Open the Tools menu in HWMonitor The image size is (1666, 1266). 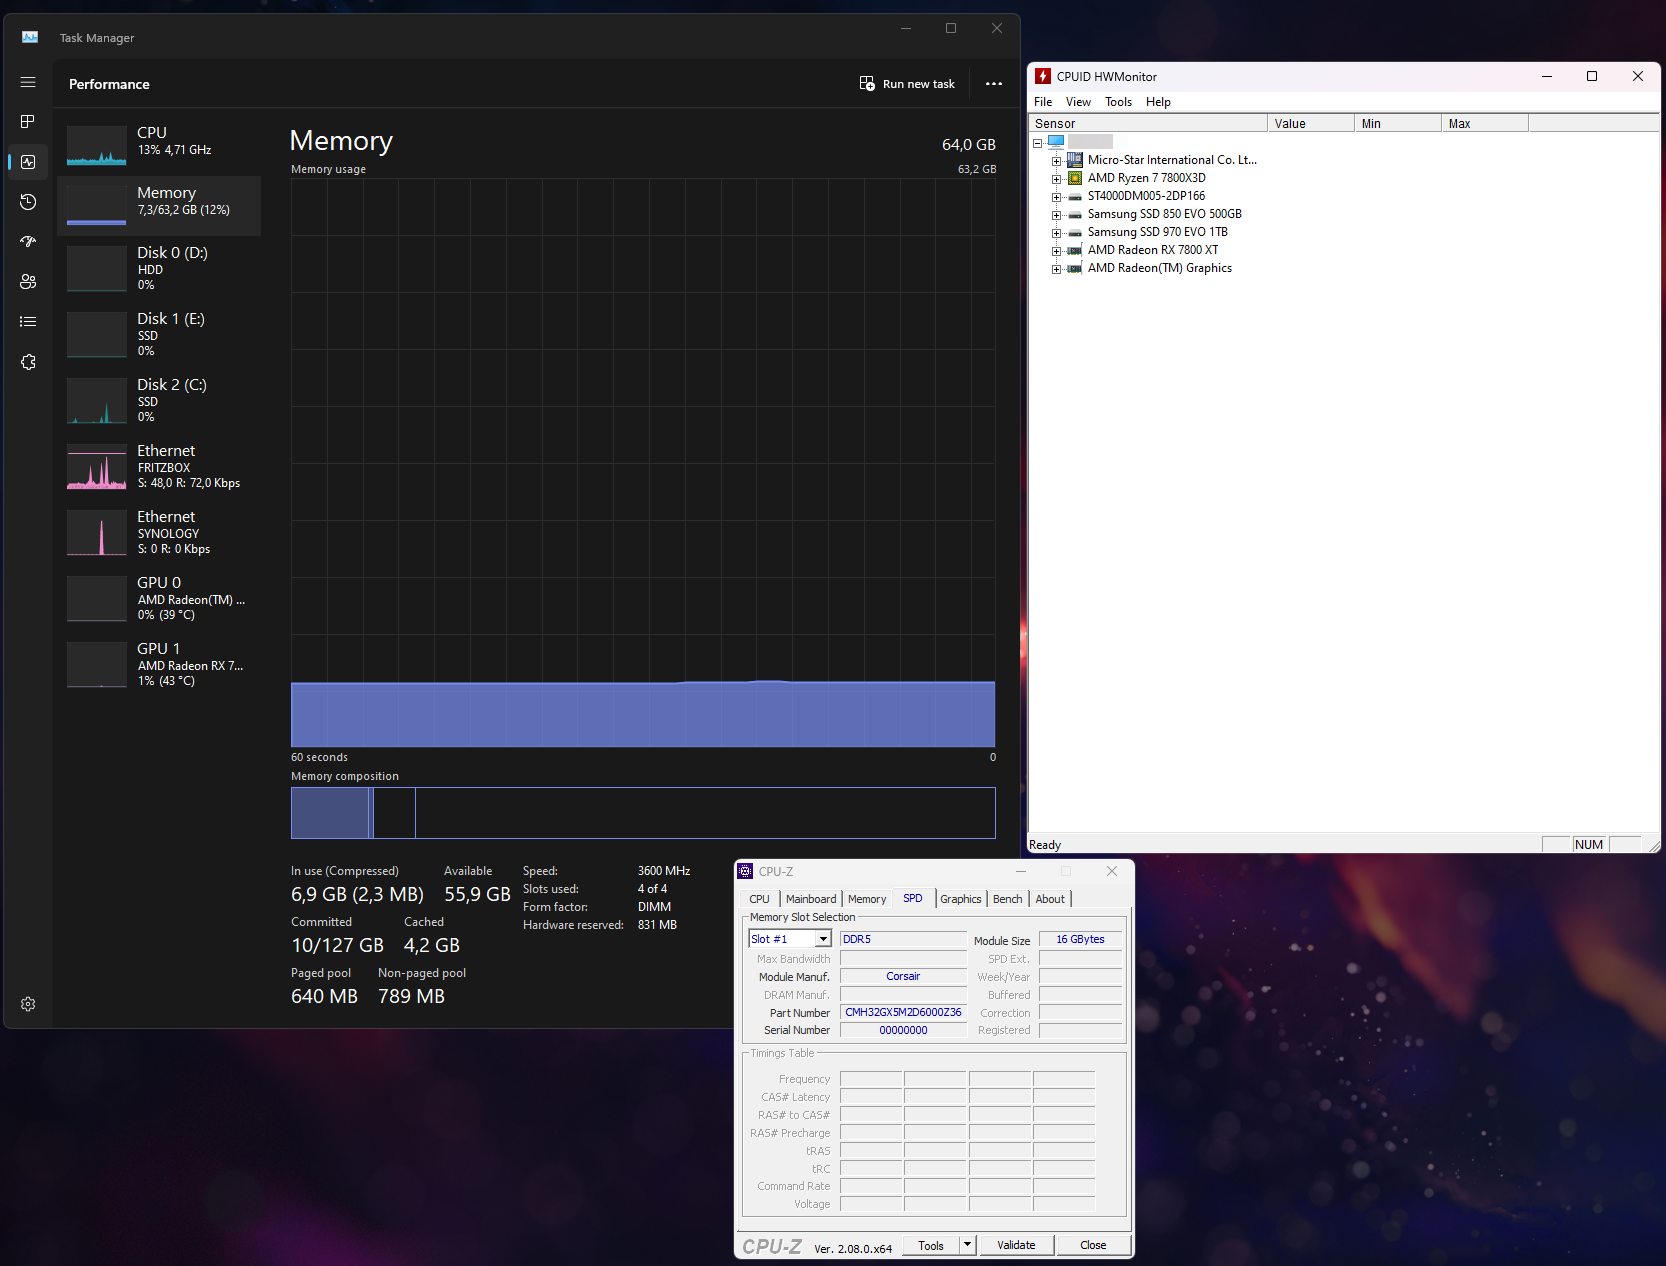(1118, 102)
